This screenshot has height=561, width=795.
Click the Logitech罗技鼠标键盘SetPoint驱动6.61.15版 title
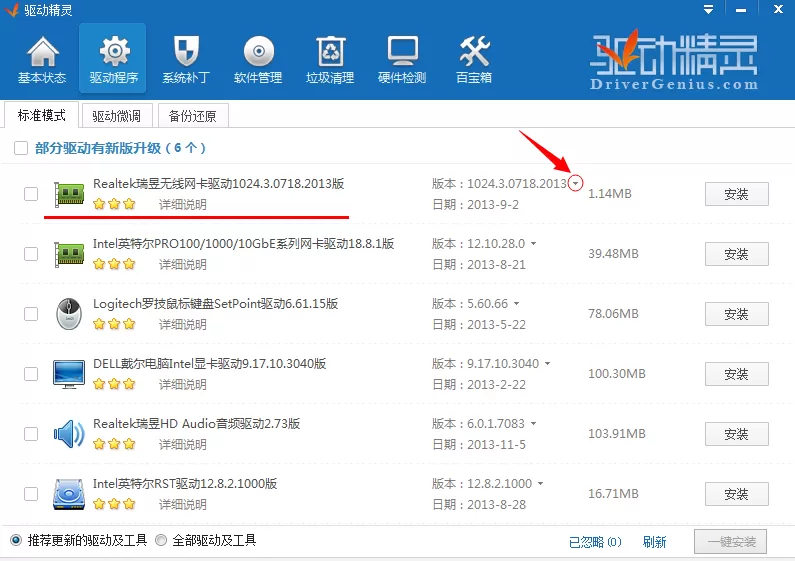coord(215,304)
